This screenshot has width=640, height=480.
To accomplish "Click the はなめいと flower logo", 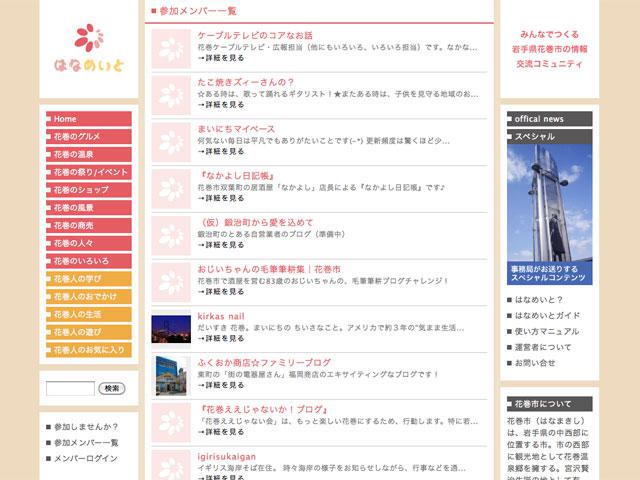I will [x=89, y=49].
